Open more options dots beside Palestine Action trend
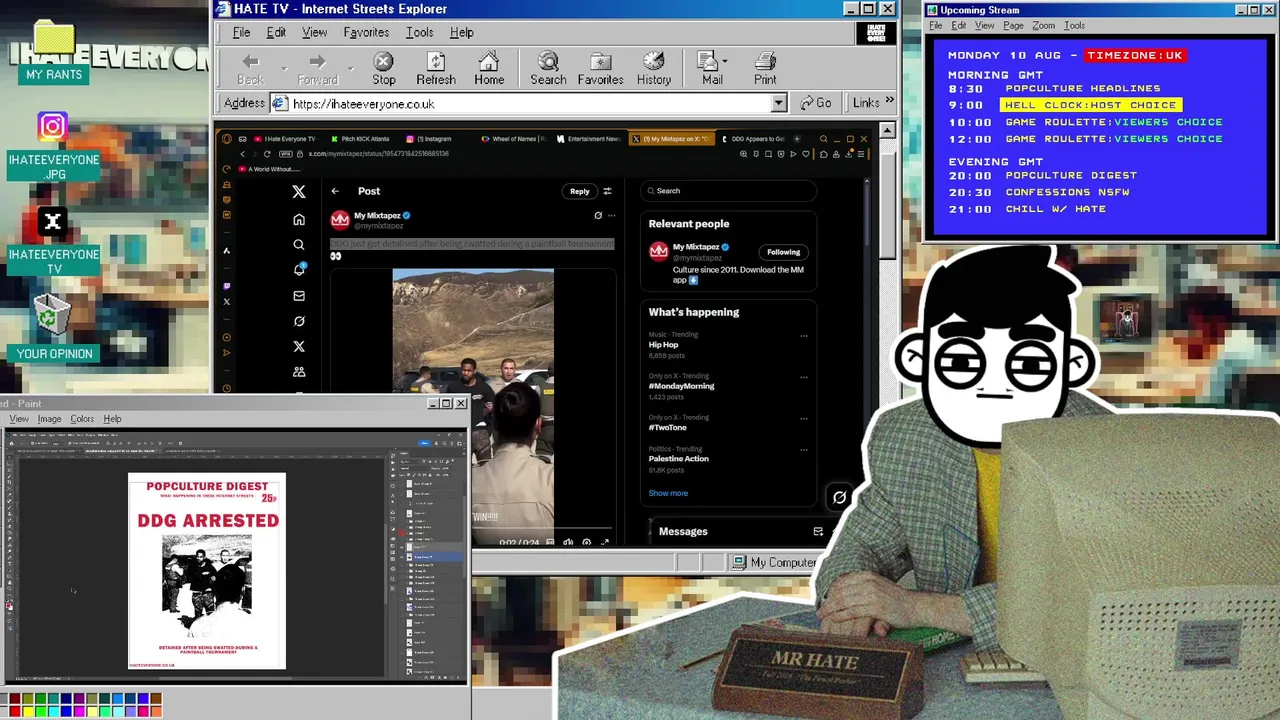The height and width of the screenshot is (720, 1280). coord(804,450)
